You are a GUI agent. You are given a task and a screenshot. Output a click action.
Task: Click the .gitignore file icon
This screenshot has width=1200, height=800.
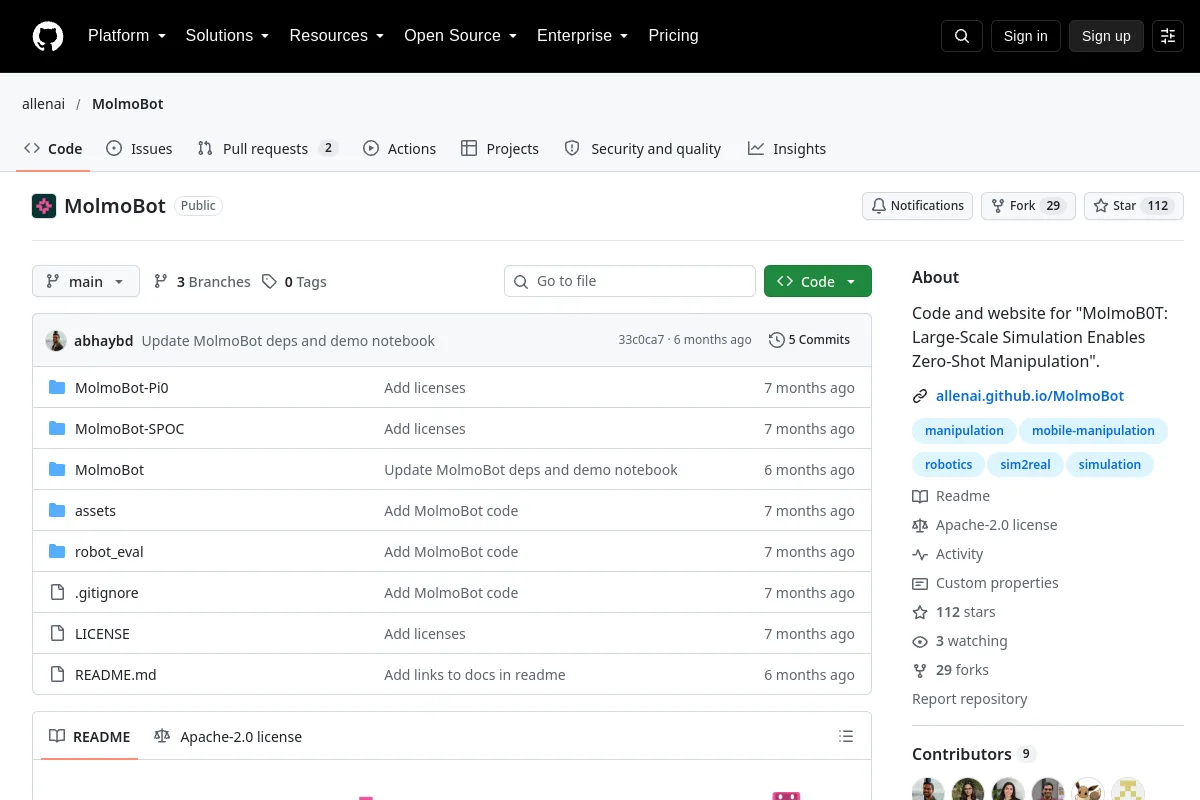click(x=57, y=593)
